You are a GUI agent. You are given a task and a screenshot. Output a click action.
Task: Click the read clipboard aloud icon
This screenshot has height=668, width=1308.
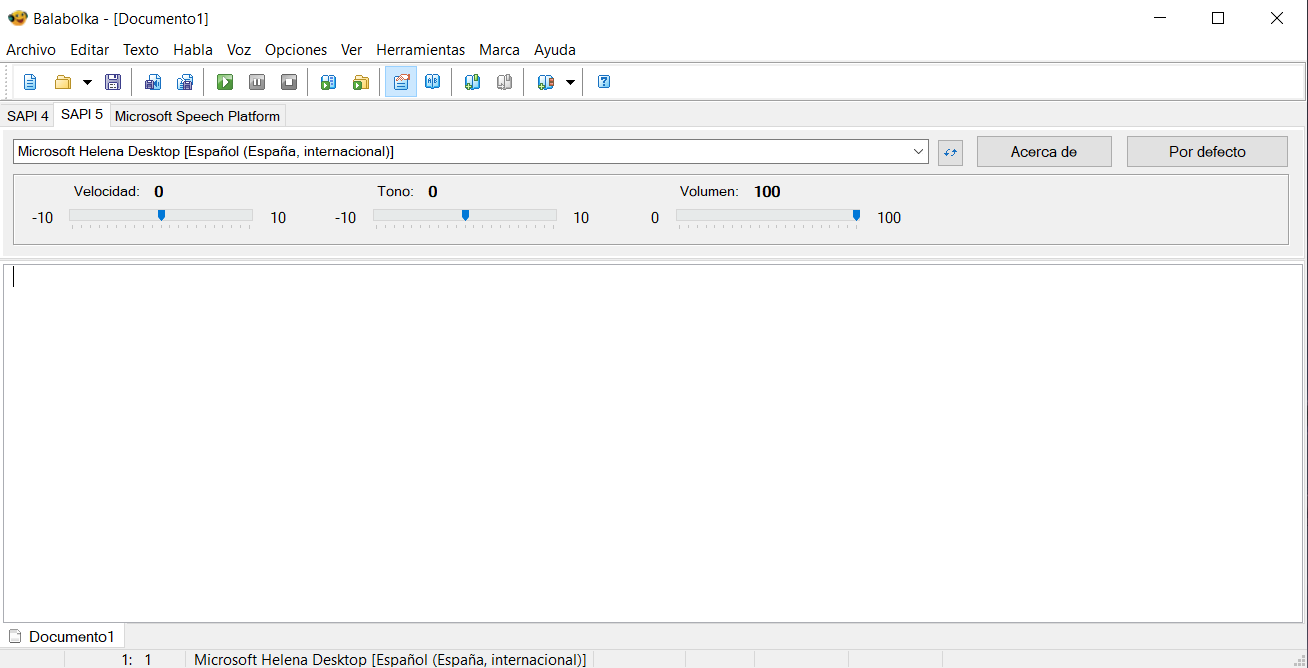pyautogui.click(x=328, y=82)
